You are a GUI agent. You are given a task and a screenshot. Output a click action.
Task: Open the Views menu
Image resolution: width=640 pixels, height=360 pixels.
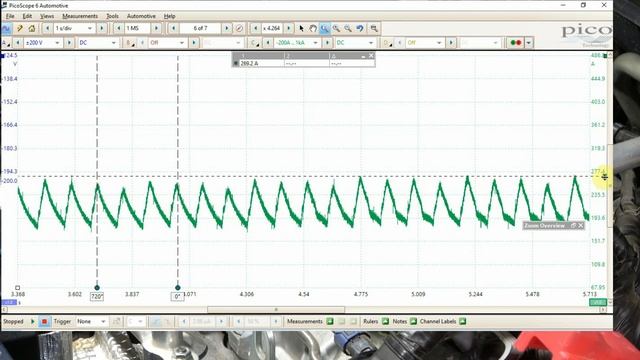[x=47, y=16]
